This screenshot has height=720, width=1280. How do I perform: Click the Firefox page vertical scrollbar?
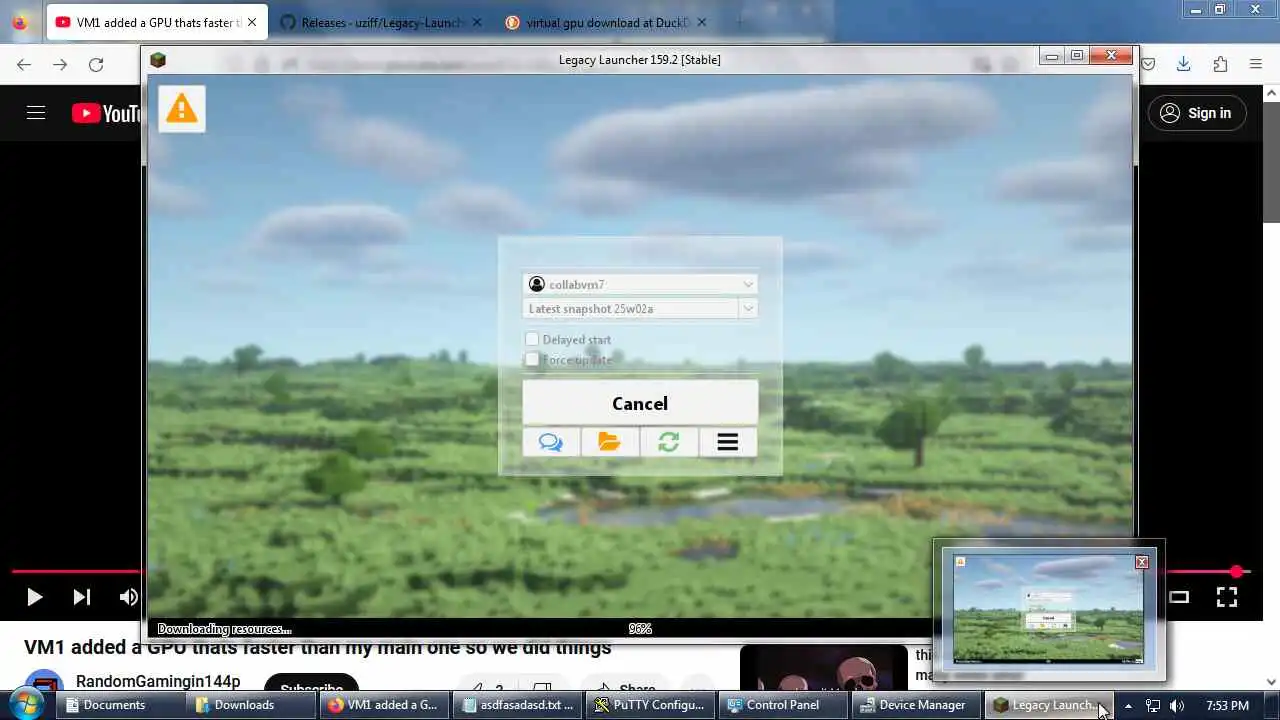(x=1271, y=161)
